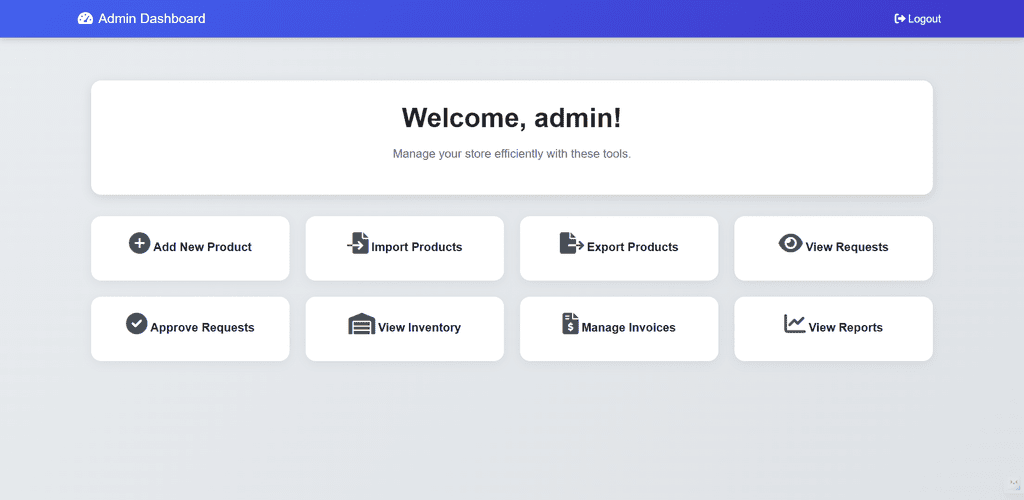Screen dimensions: 1024x500
Task: Click the file export arrow icon
Action: click(571, 243)
